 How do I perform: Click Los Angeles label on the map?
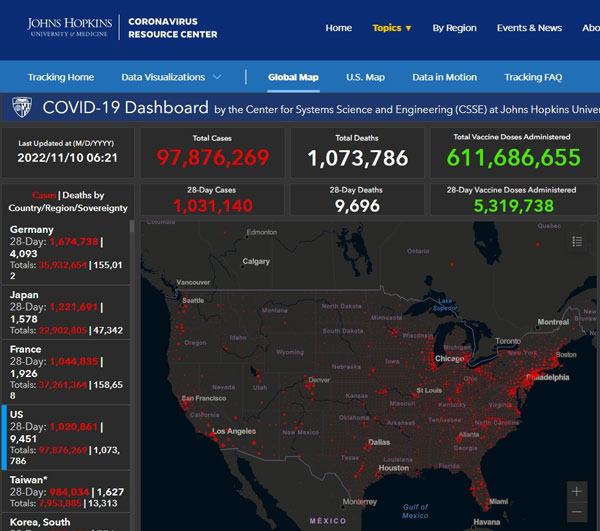coord(234,431)
